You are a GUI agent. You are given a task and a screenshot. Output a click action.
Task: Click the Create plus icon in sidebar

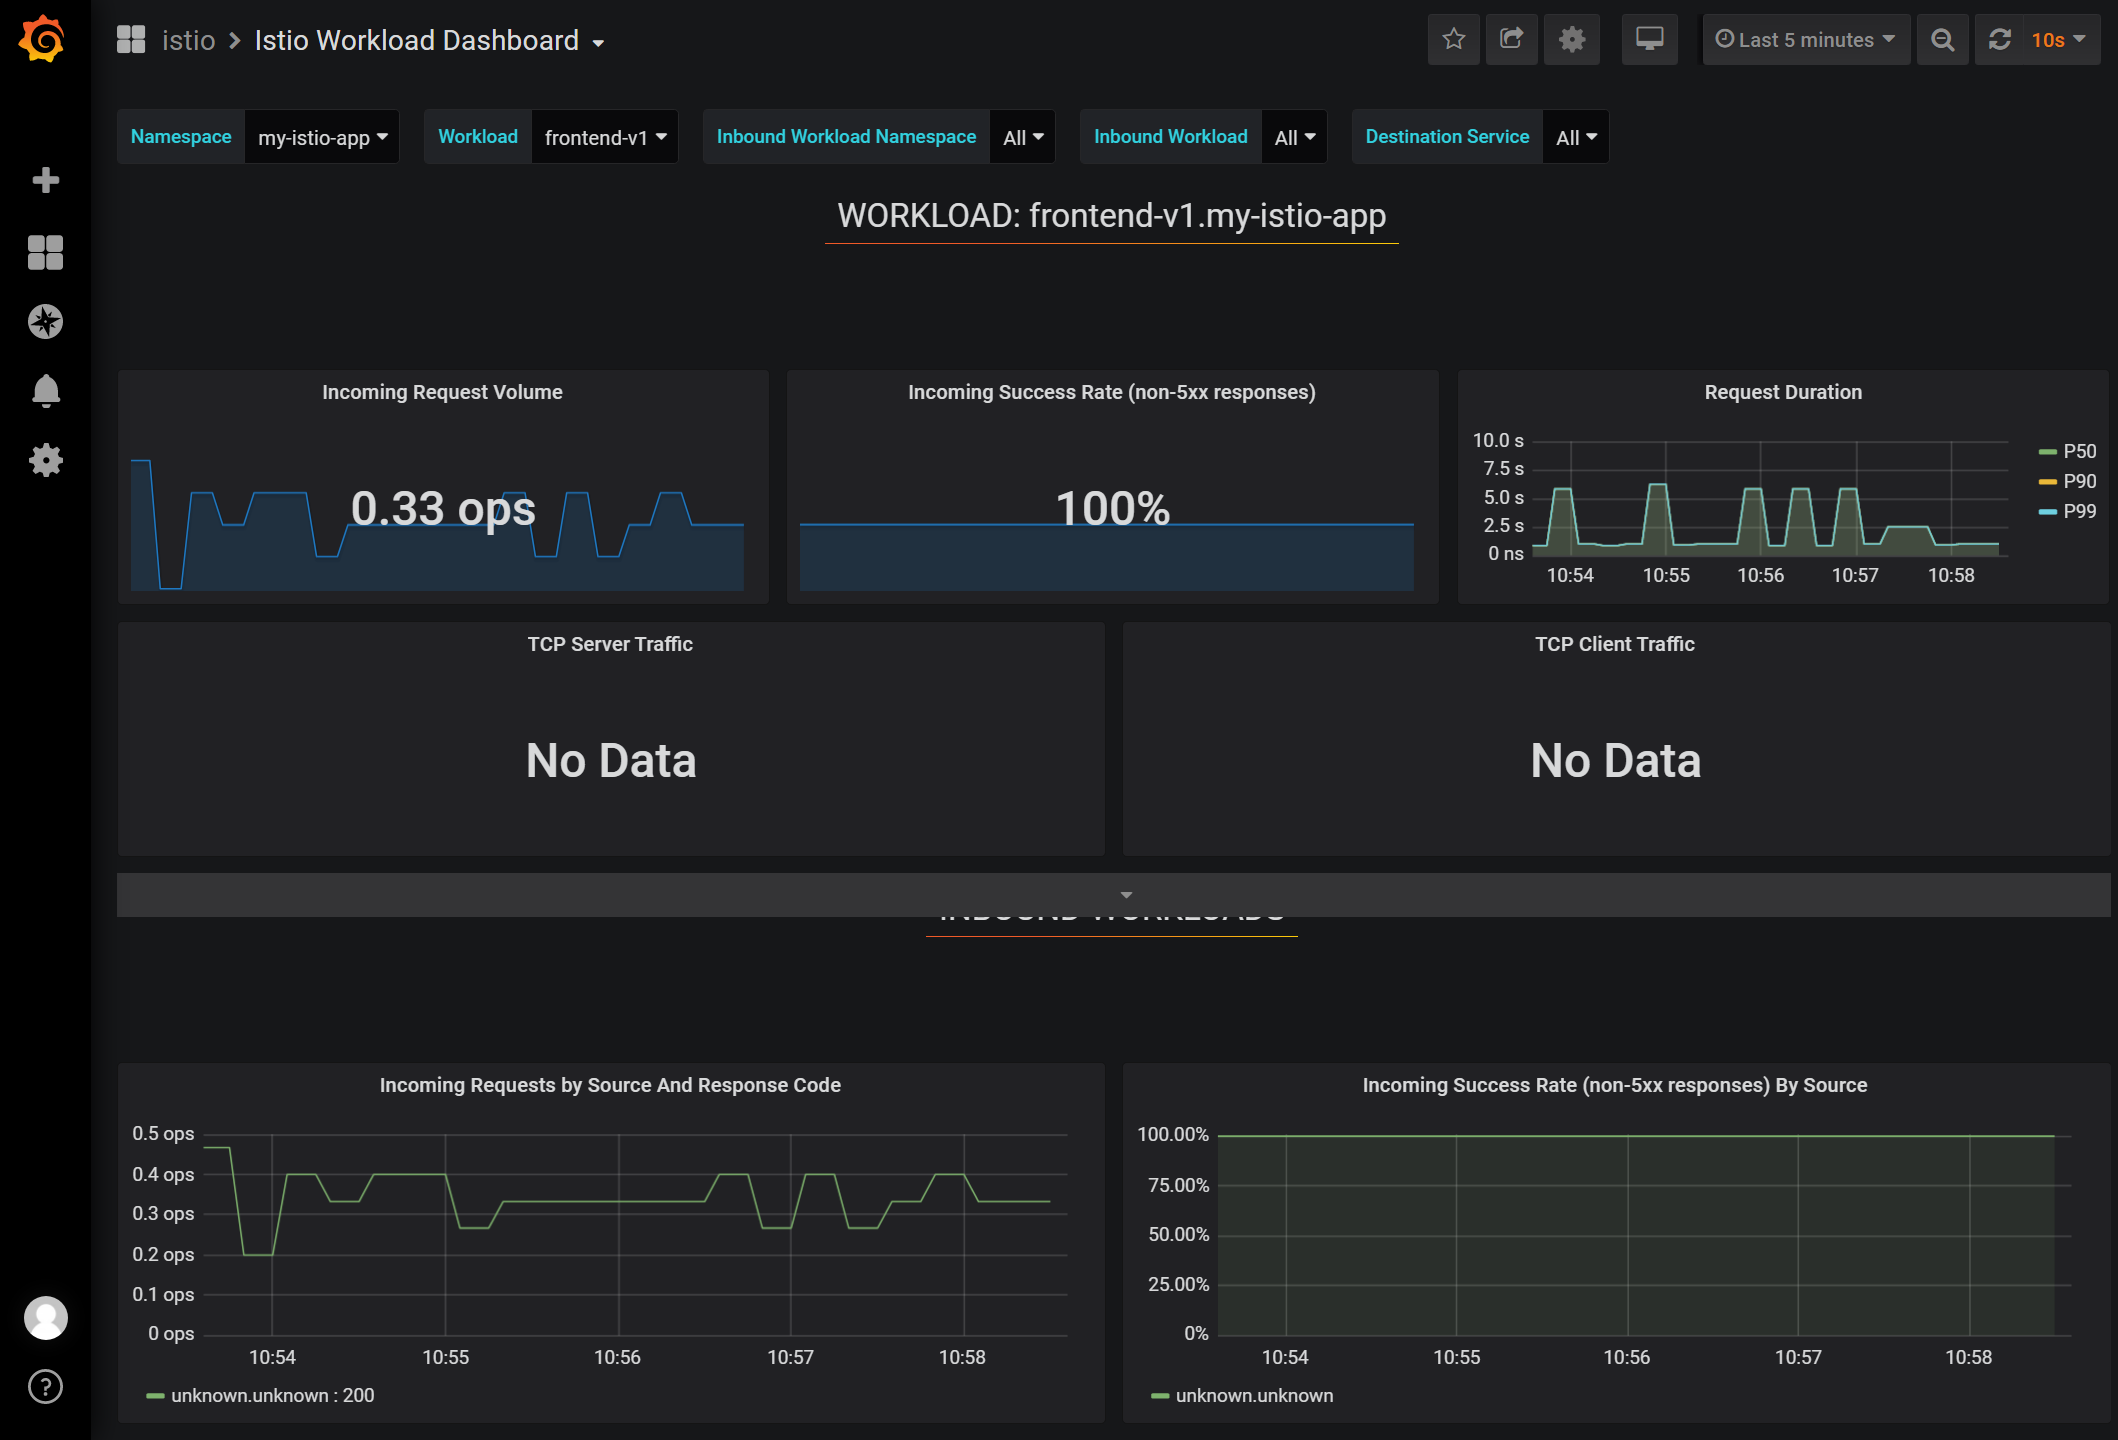click(45, 180)
